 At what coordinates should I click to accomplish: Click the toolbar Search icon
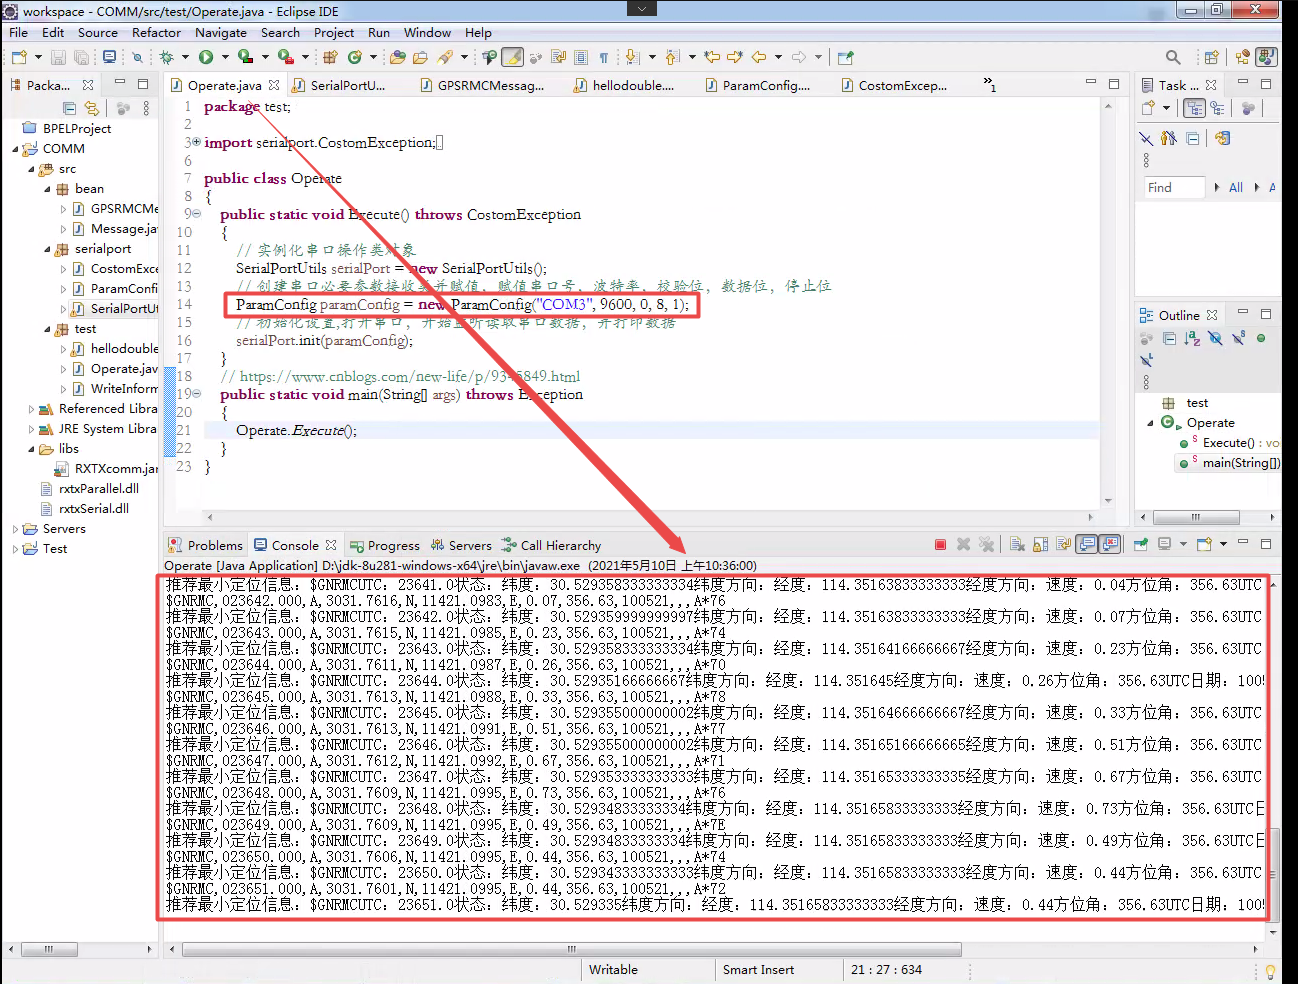pos(1173,57)
